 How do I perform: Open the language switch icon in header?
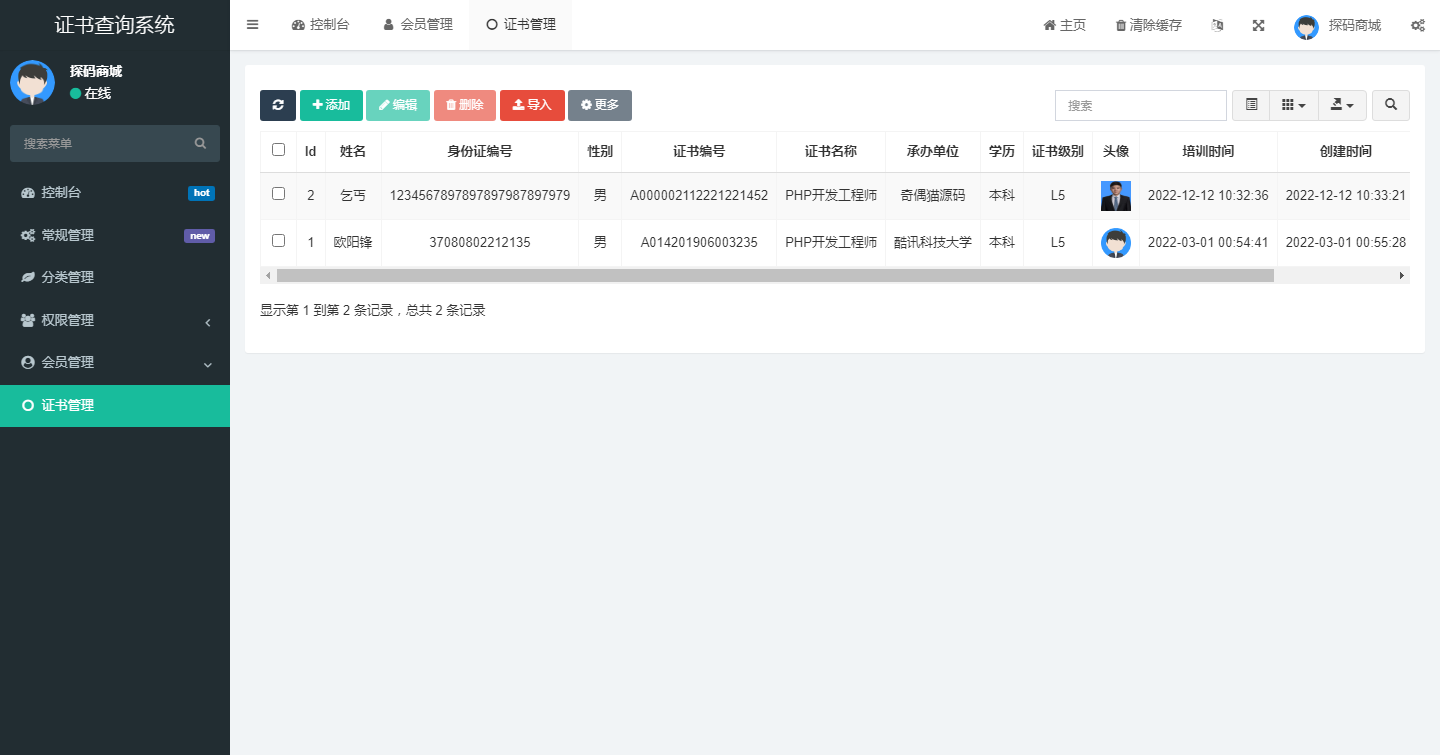pyautogui.click(x=1217, y=25)
